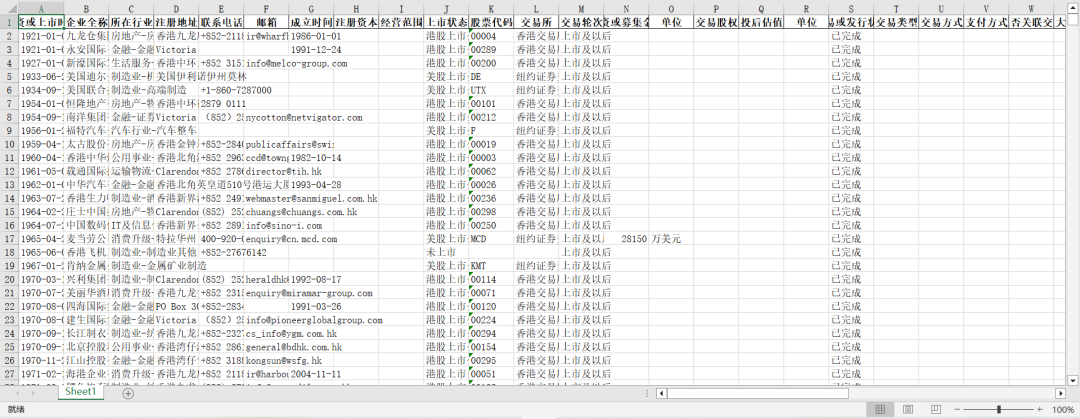Select the 经营范围 header cell
The width and height of the screenshot is (1080, 419).
click(402, 22)
